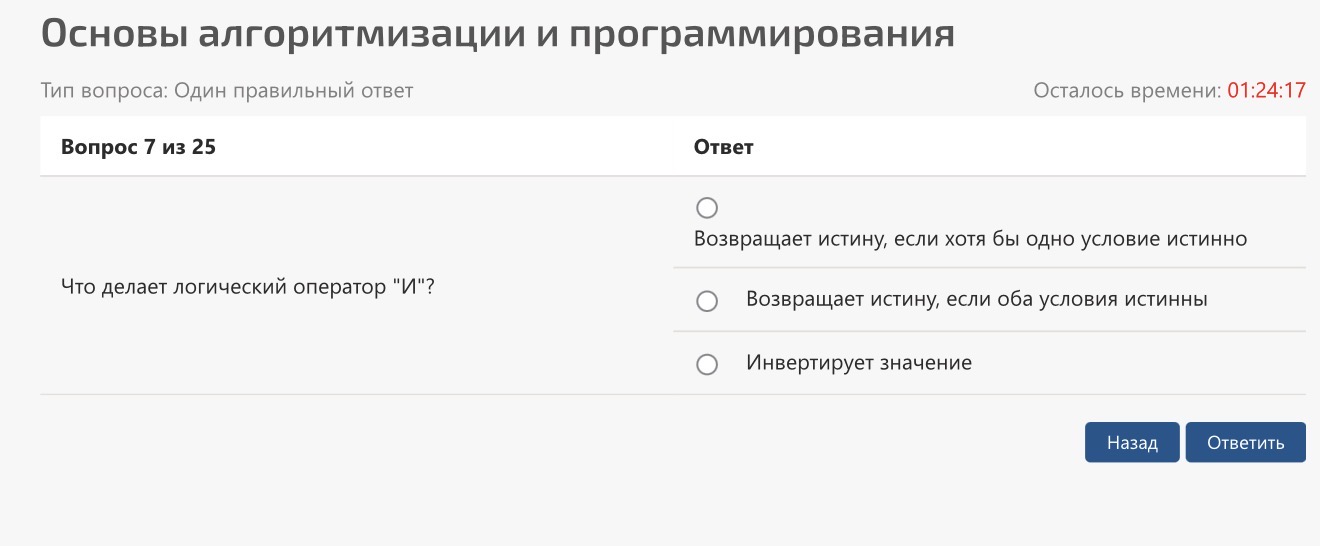Click the "Один правильный ответ" question type text
The height and width of the screenshot is (546, 1320).
(x=294, y=91)
